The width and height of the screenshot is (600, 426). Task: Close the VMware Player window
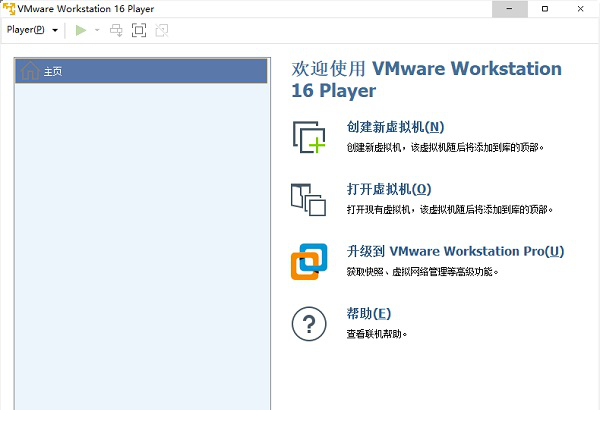pyautogui.click(x=580, y=9)
